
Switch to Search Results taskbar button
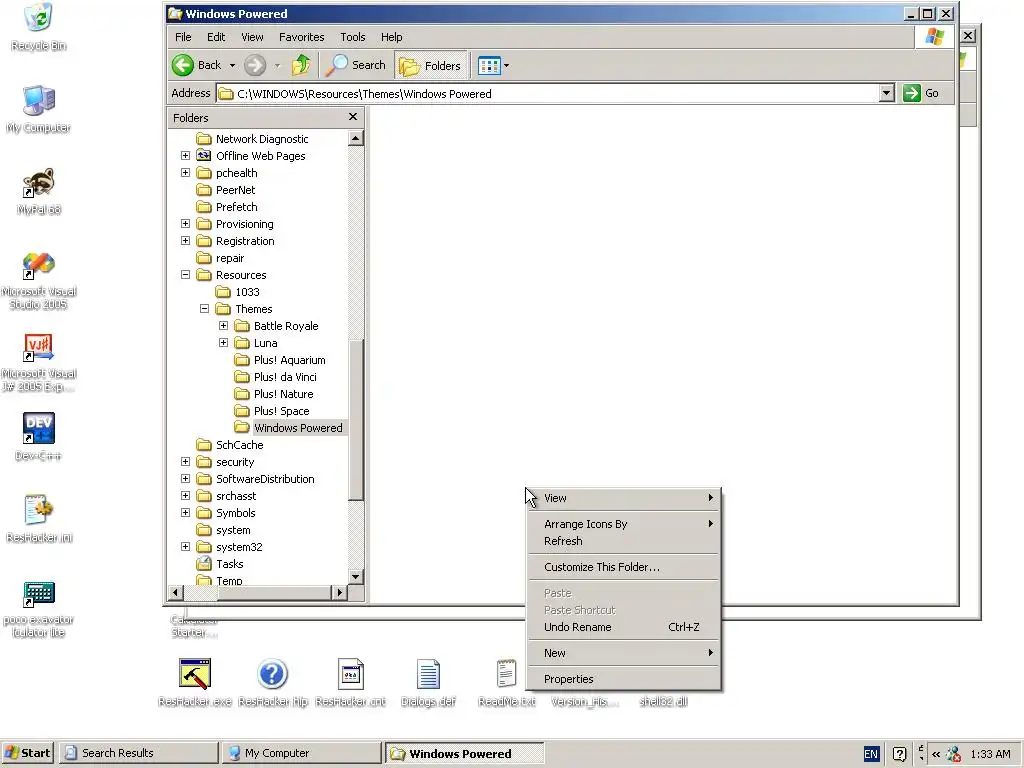pos(138,753)
